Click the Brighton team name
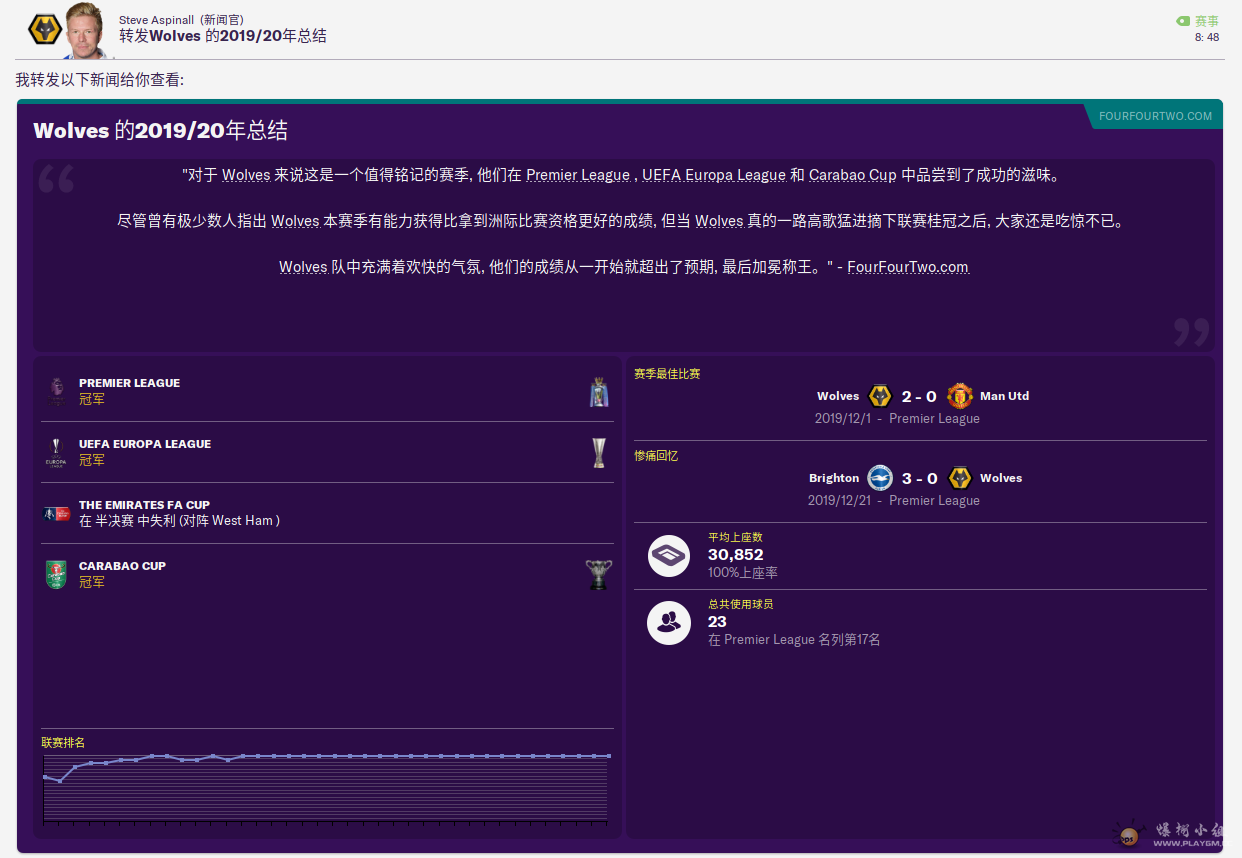The width and height of the screenshot is (1242, 858). 834,478
